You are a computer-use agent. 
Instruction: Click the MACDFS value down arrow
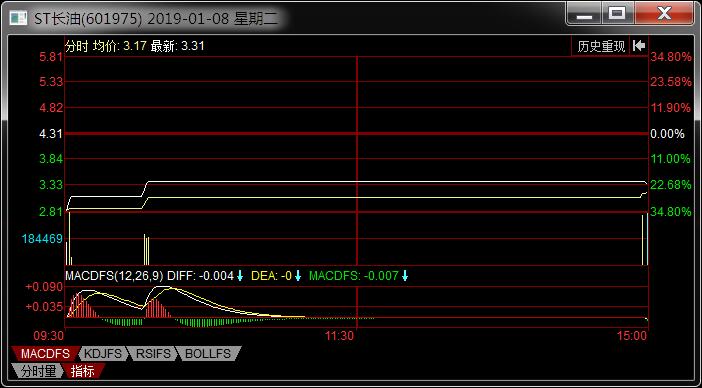[x=405, y=276]
